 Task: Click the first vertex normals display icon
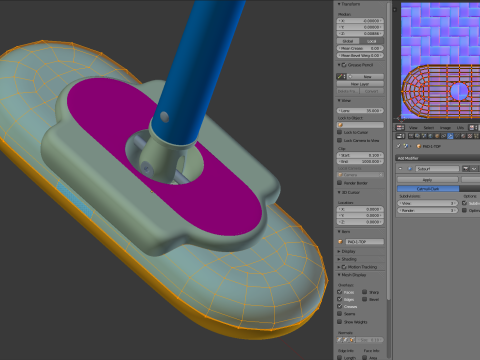pyautogui.click(x=339, y=340)
